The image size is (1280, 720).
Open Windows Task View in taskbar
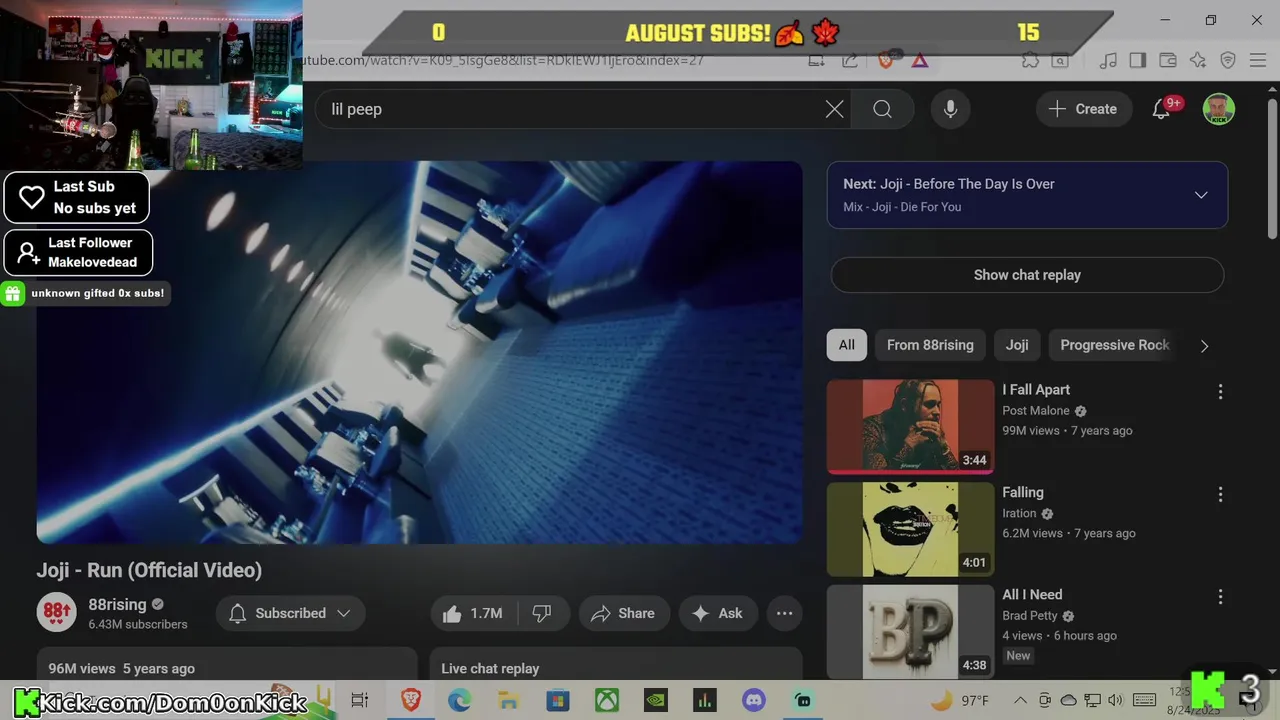(360, 700)
